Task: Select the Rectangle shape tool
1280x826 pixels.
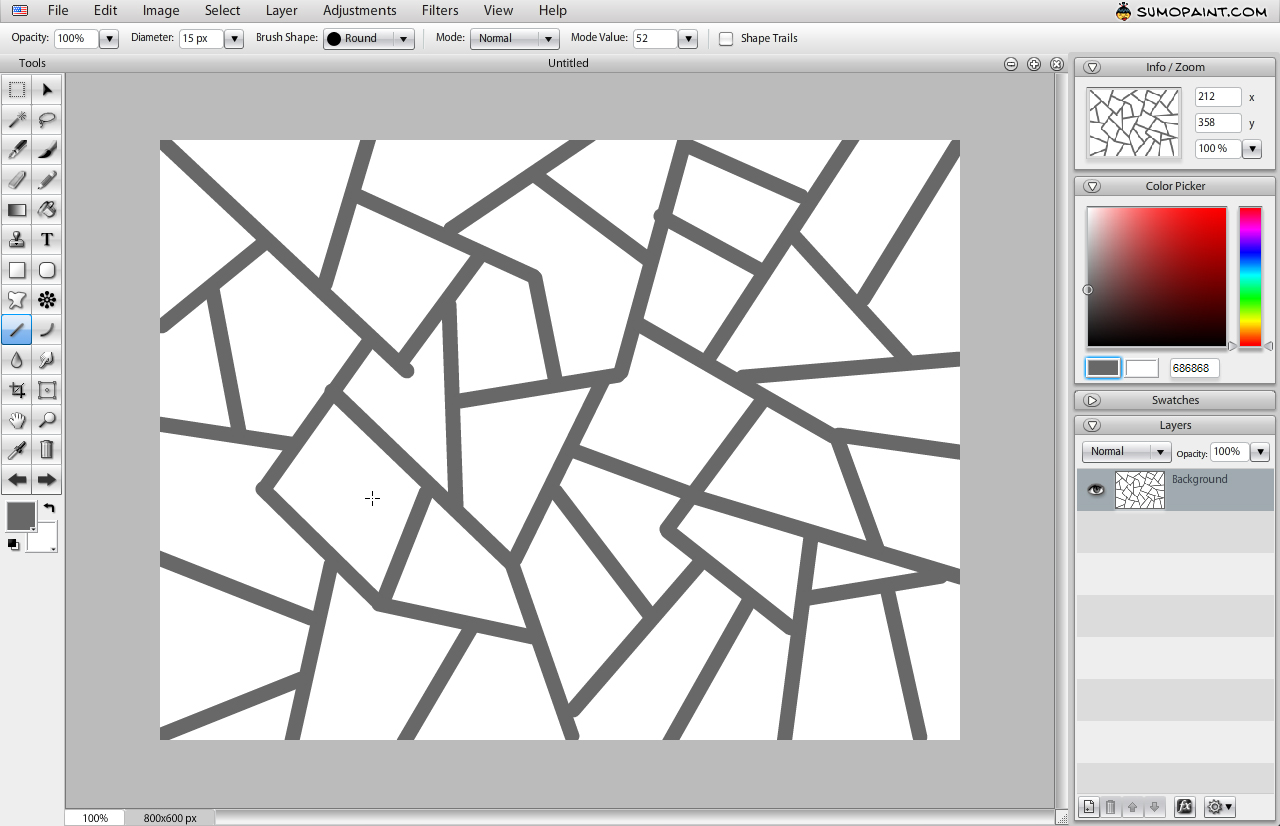Action: (17, 270)
